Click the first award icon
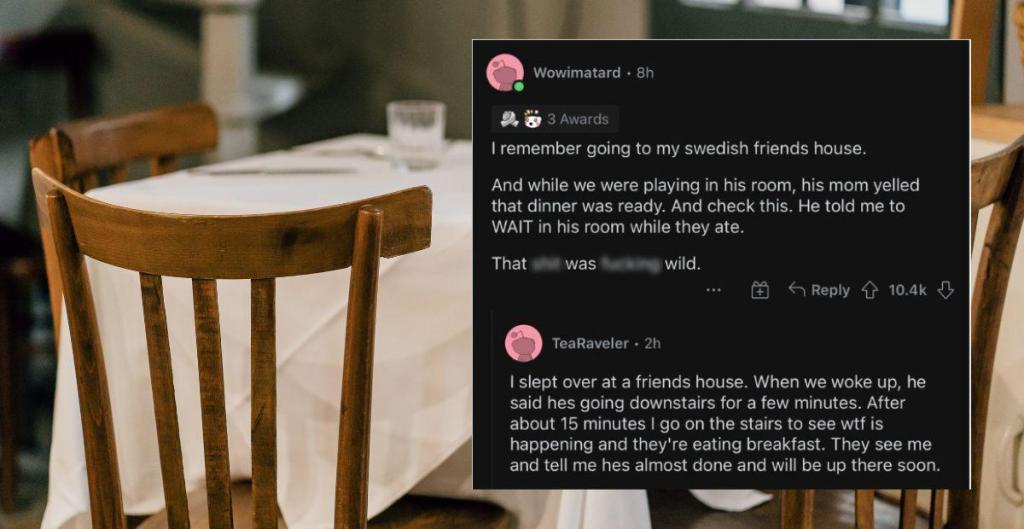The height and width of the screenshot is (529, 1024). click(510, 119)
